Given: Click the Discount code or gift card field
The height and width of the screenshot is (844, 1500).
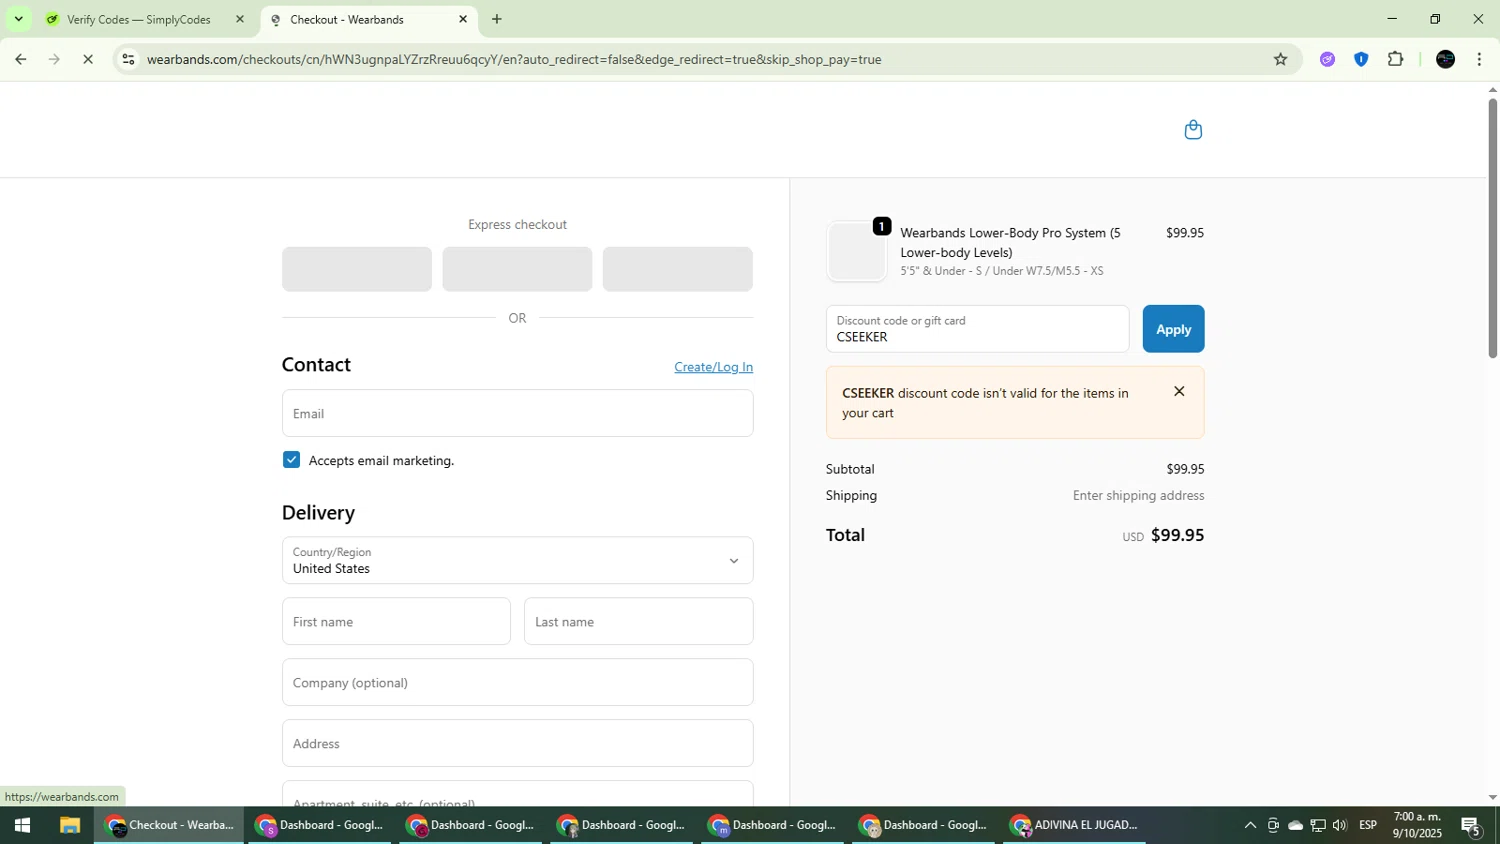Looking at the screenshot, I should point(977,329).
